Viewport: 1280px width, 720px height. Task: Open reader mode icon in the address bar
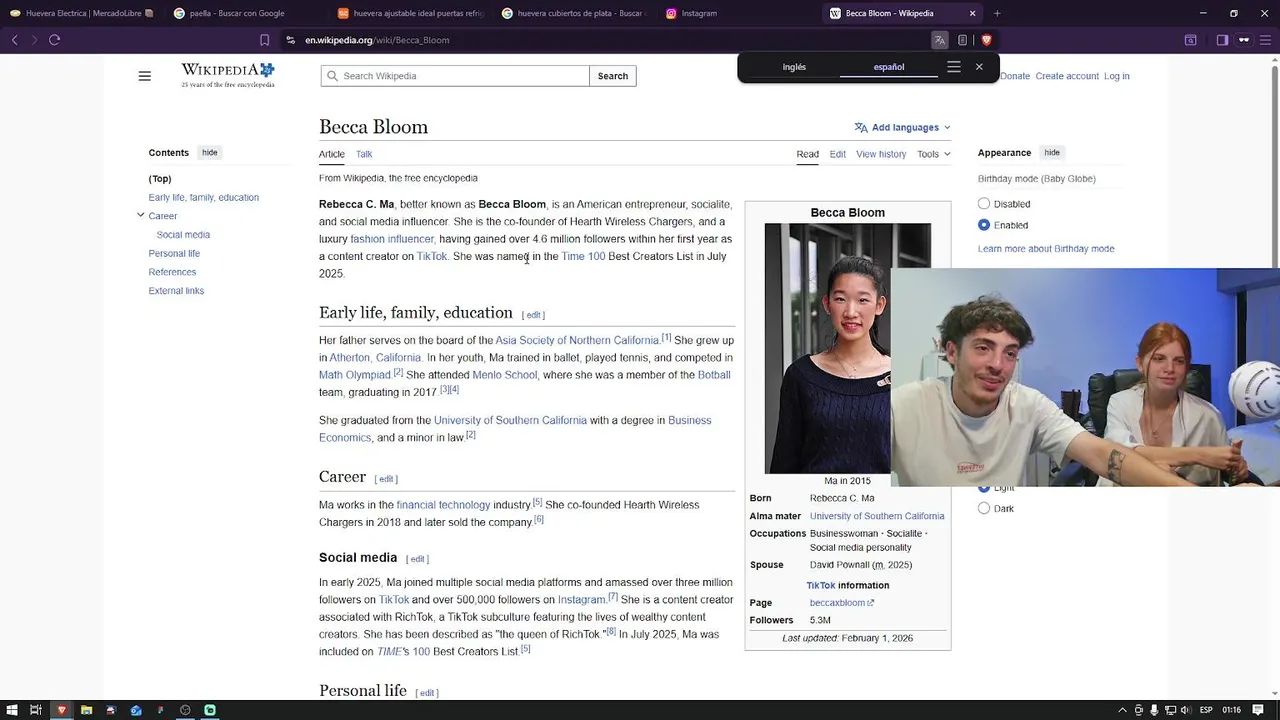pyautogui.click(x=962, y=40)
